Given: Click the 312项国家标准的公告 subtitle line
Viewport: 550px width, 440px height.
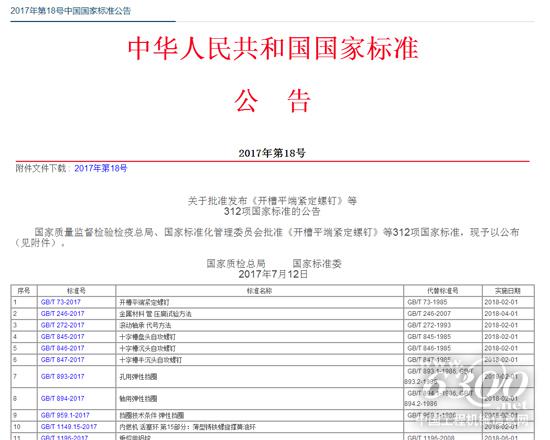Looking at the screenshot, I should (x=272, y=212).
